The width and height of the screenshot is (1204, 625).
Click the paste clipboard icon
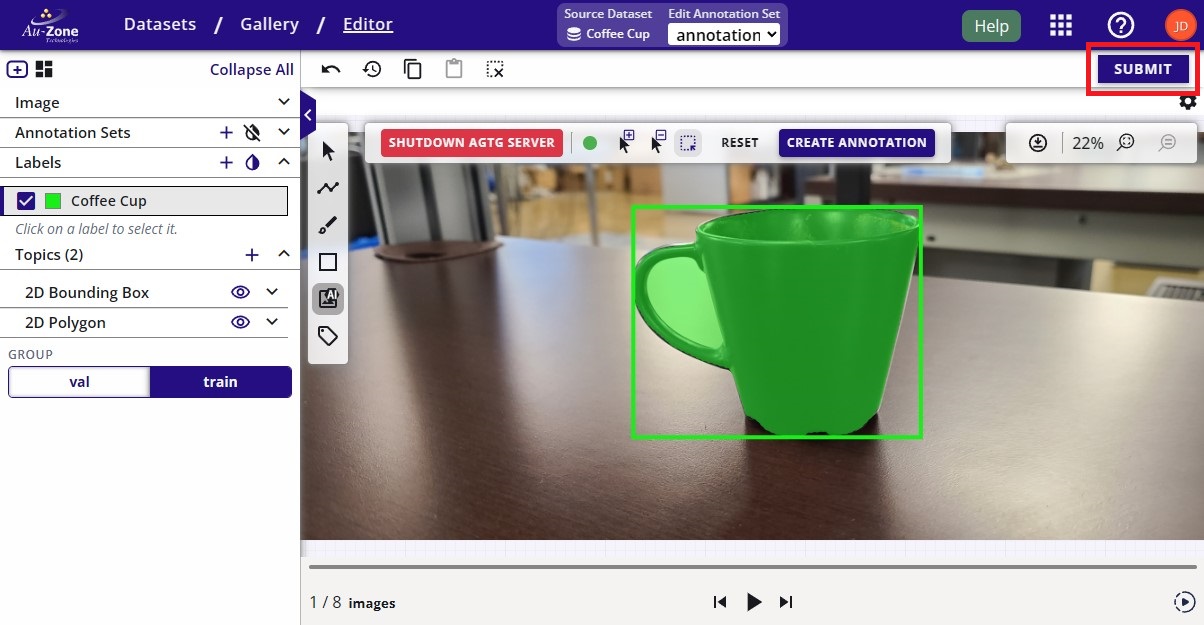click(x=454, y=69)
